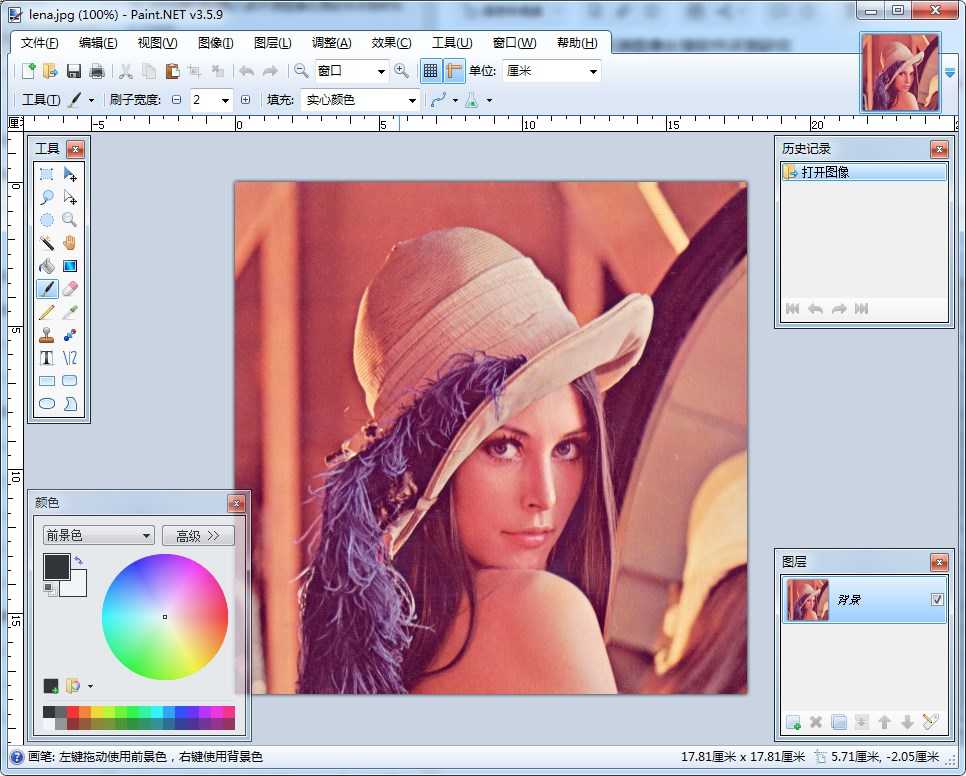The height and width of the screenshot is (776, 966).
Task: Swap primary and secondary colors arrow
Action: [x=79, y=560]
